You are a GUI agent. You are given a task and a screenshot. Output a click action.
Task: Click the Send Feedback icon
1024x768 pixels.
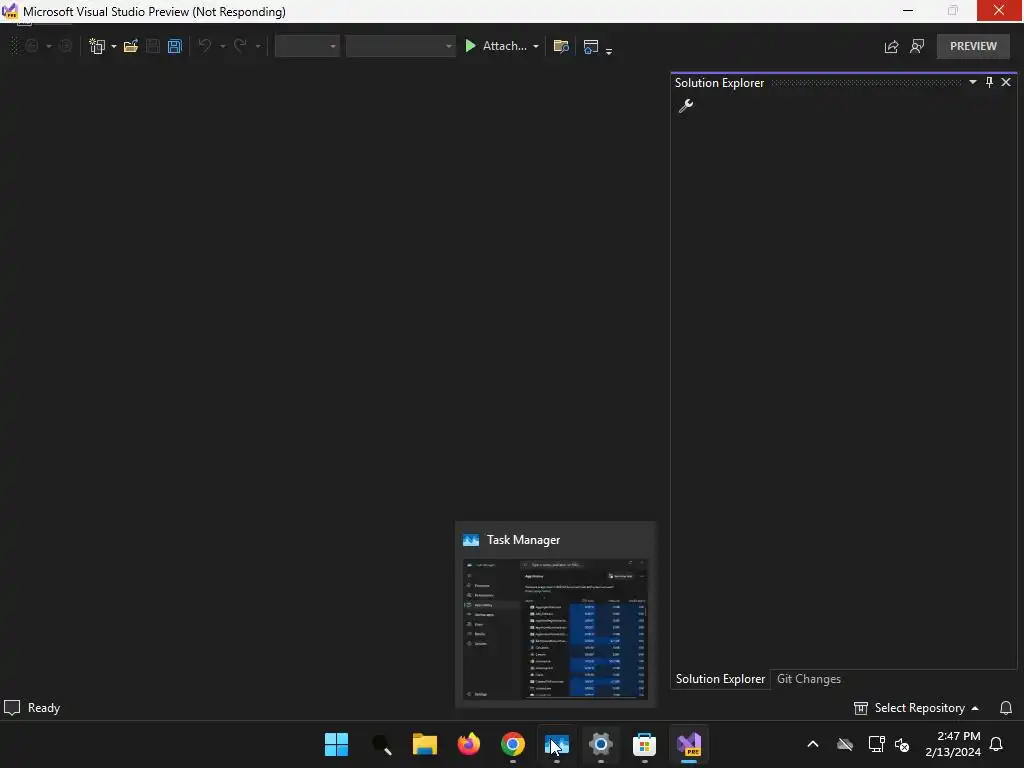coord(917,46)
